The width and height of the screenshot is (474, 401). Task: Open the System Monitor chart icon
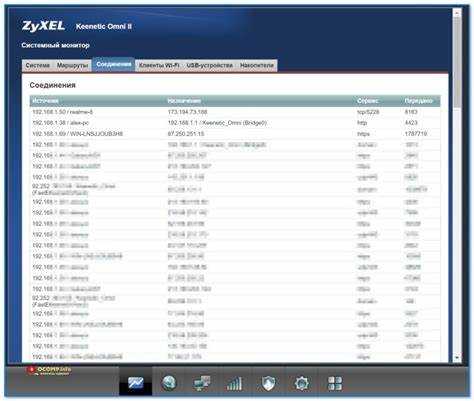pos(135,382)
